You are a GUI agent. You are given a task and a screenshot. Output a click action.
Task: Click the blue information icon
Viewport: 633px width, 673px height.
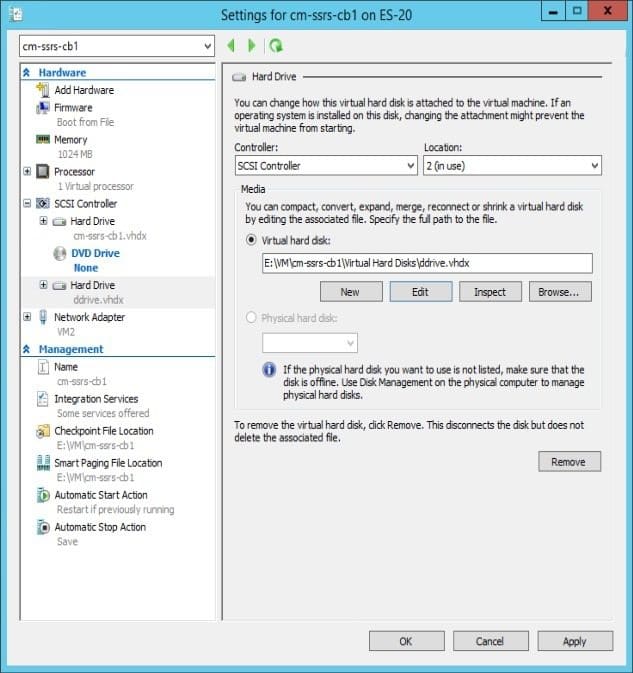point(269,370)
